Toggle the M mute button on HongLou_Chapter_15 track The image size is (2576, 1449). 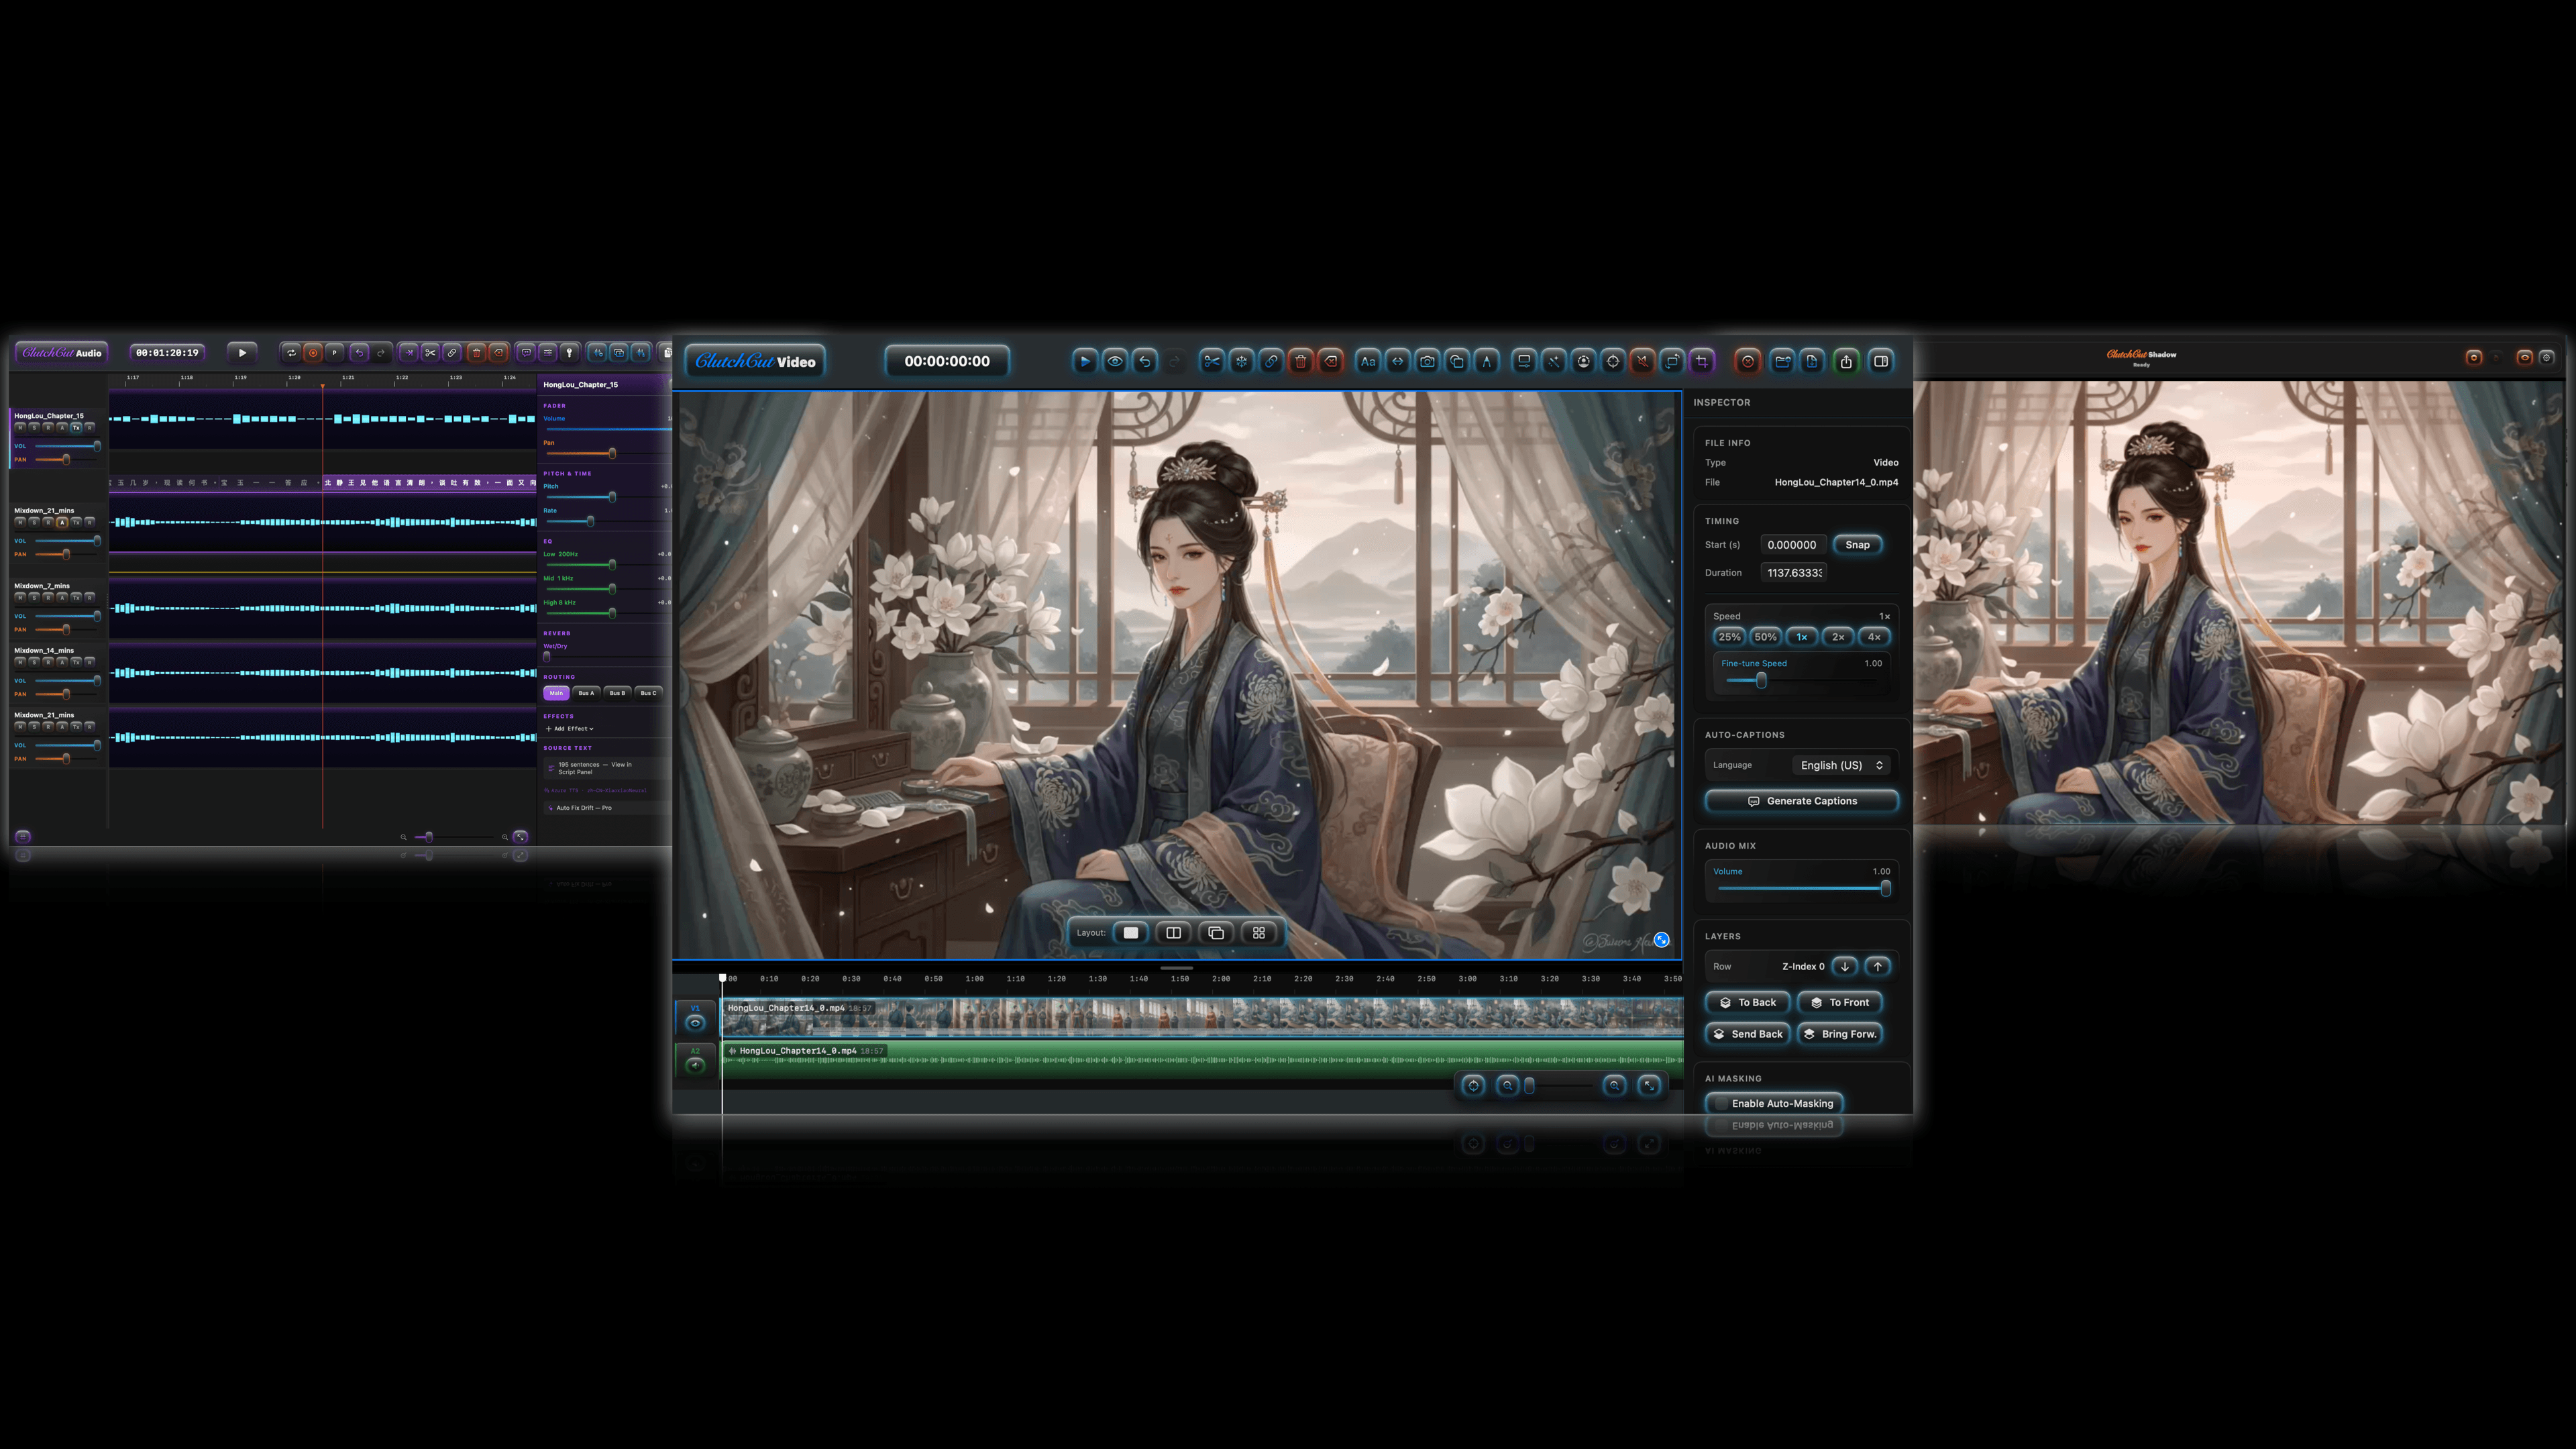[19, 427]
